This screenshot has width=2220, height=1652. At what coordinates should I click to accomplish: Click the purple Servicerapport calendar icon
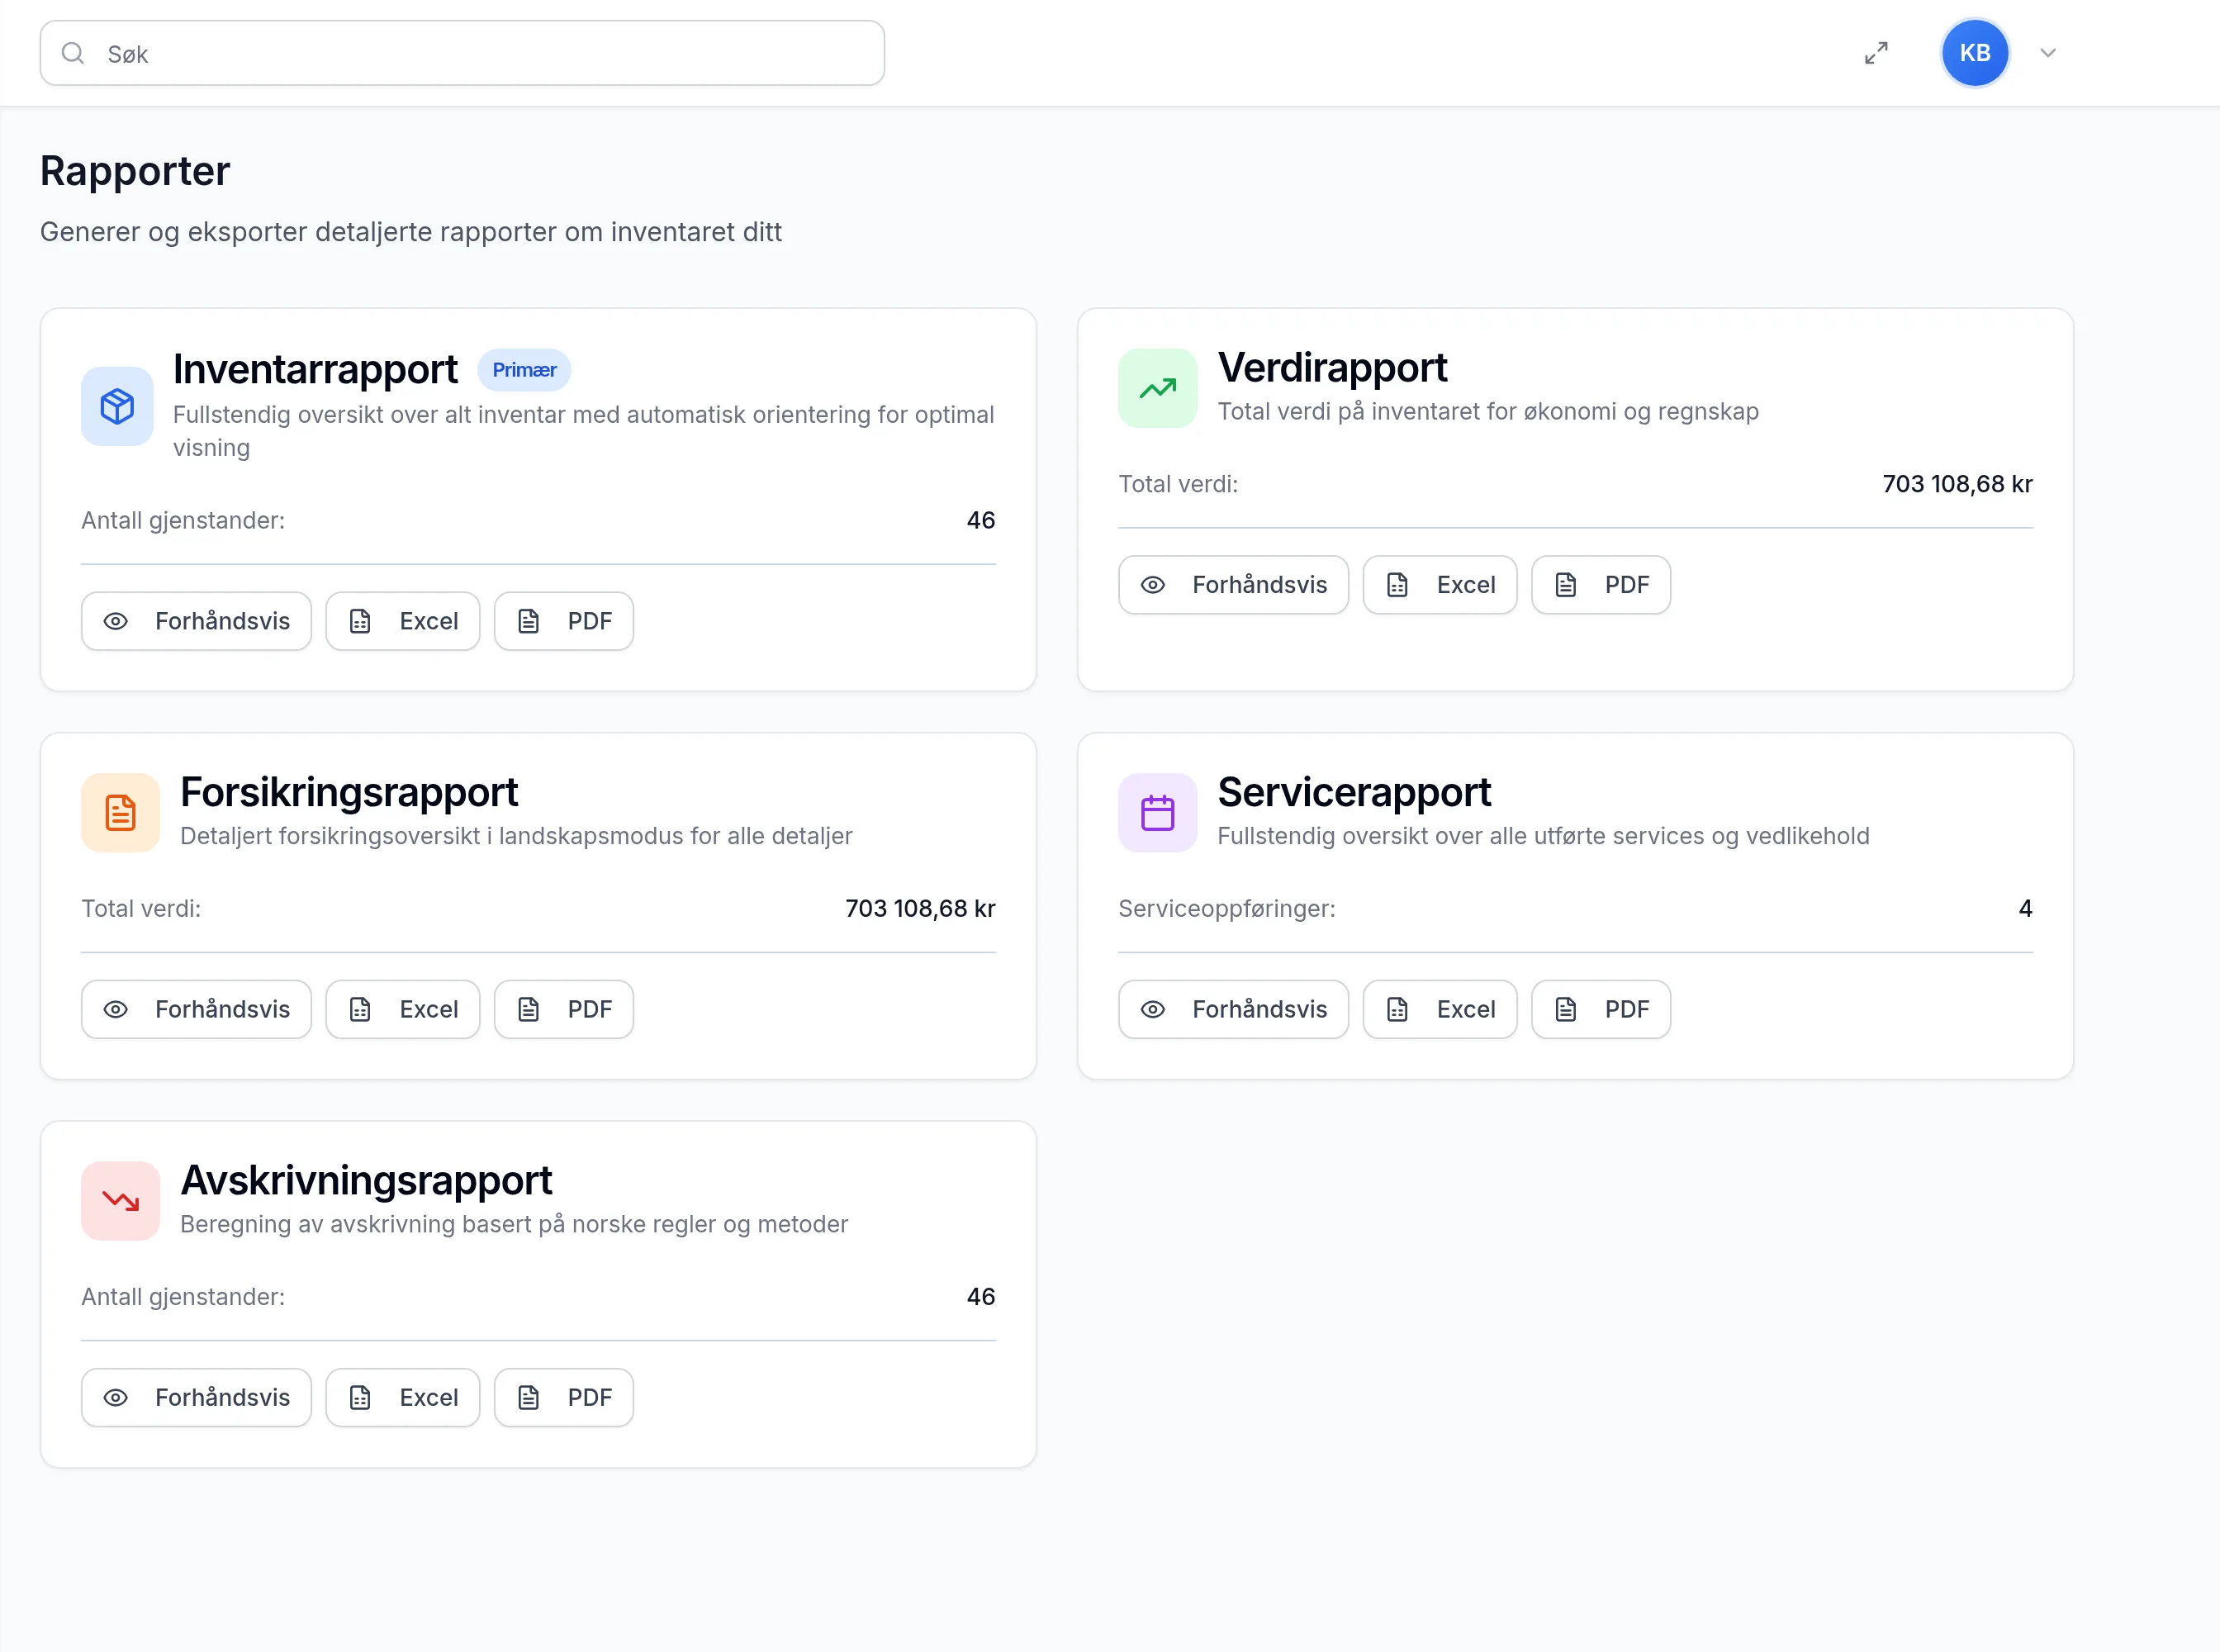click(1157, 812)
